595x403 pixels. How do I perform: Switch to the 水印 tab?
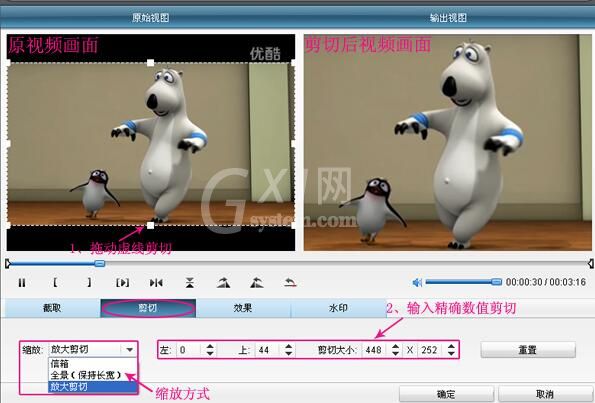[338, 308]
